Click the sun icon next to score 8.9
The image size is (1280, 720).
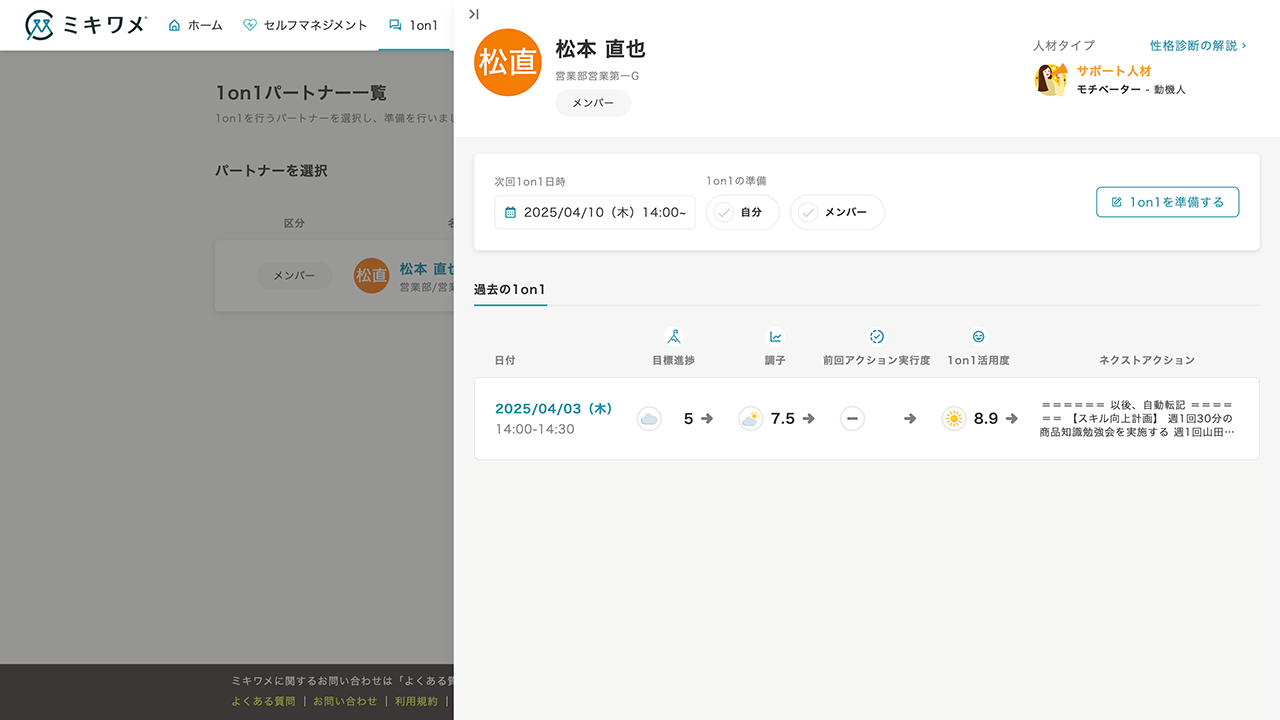point(954,419)
